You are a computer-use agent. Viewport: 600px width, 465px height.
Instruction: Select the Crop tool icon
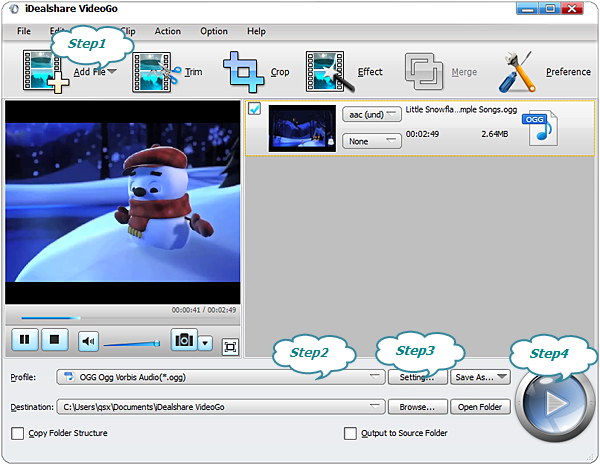point(244,72)
